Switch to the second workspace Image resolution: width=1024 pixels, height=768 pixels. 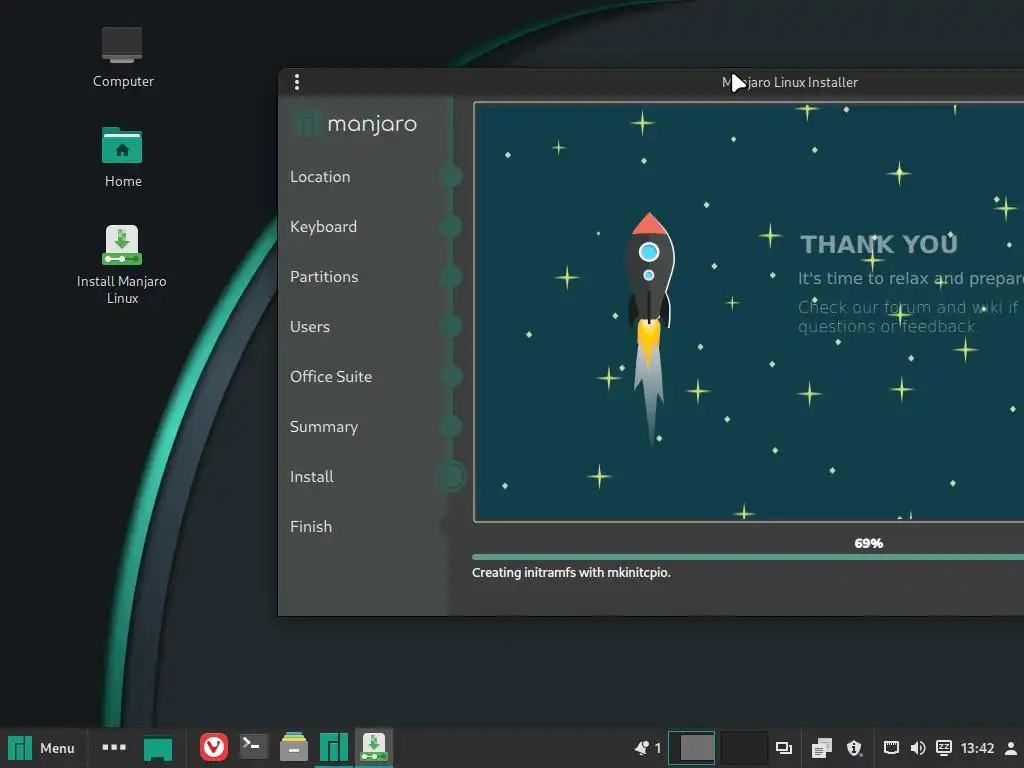pyautogui.click(x=744, y=748)
